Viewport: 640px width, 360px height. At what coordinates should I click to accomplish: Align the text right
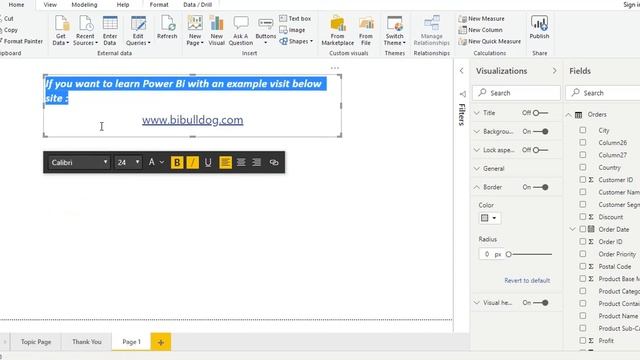click(256, 162)
